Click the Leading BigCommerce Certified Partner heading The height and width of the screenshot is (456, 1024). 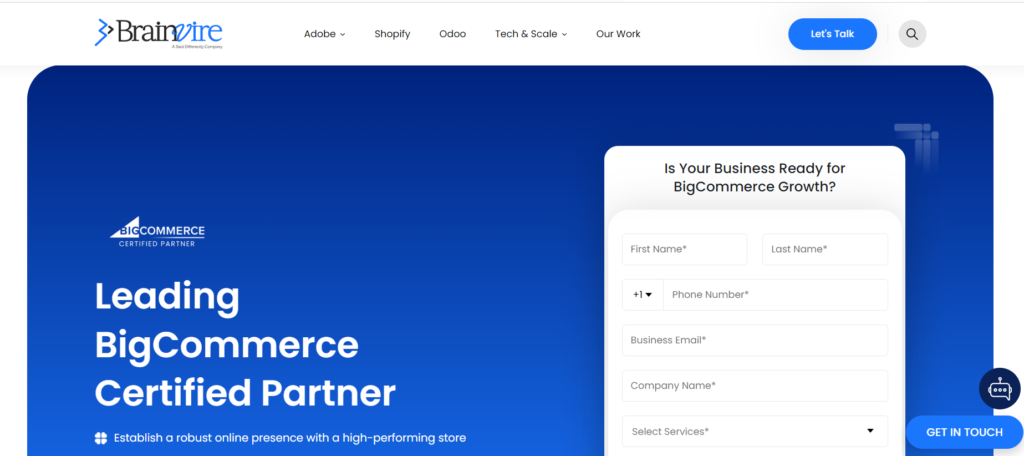(x=246, y=344)
